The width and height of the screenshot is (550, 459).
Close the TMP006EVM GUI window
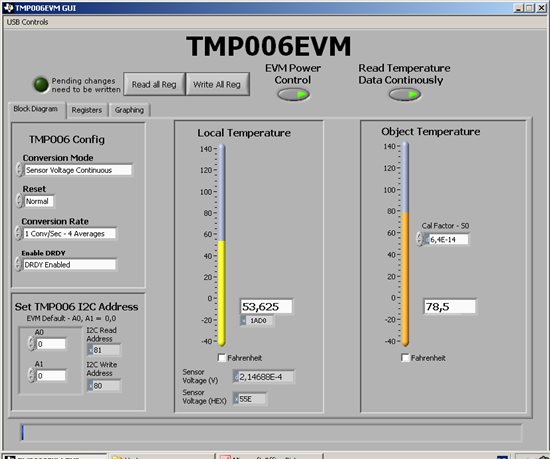tap(541, 8)
